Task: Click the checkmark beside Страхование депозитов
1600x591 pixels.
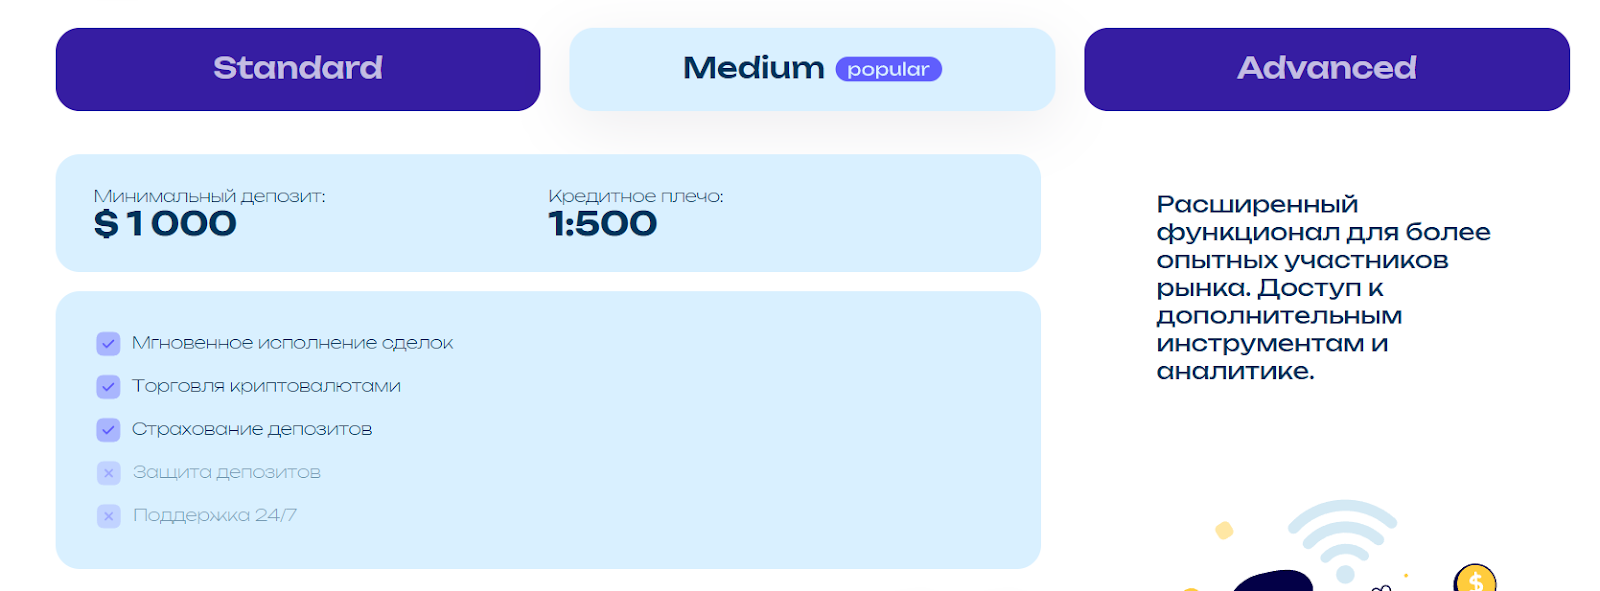Action: pos(109,430)
